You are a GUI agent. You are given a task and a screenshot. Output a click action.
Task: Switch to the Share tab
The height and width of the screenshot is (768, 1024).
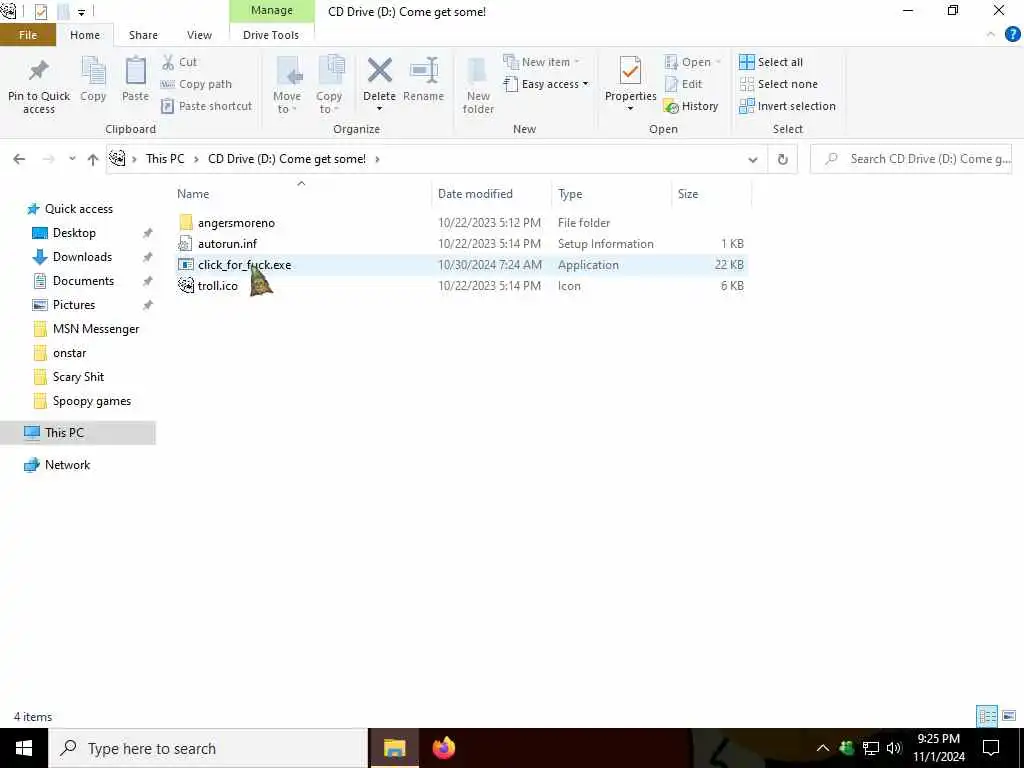click(143, 35)
